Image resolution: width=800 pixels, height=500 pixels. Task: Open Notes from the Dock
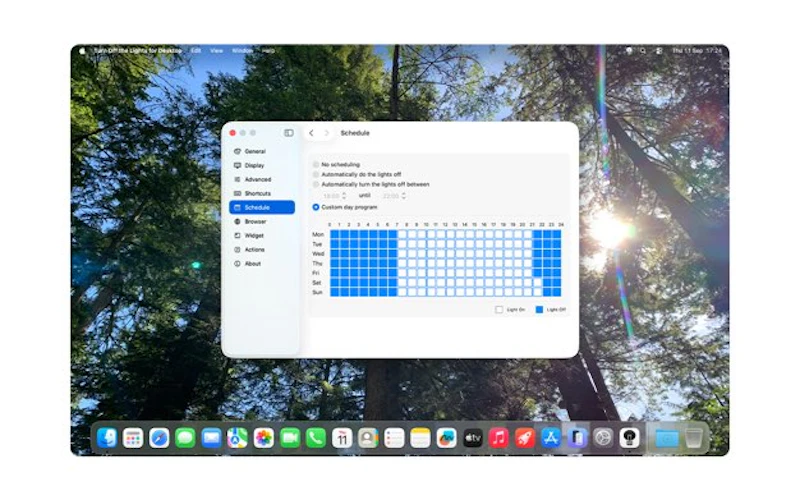(x=420, y=438)
